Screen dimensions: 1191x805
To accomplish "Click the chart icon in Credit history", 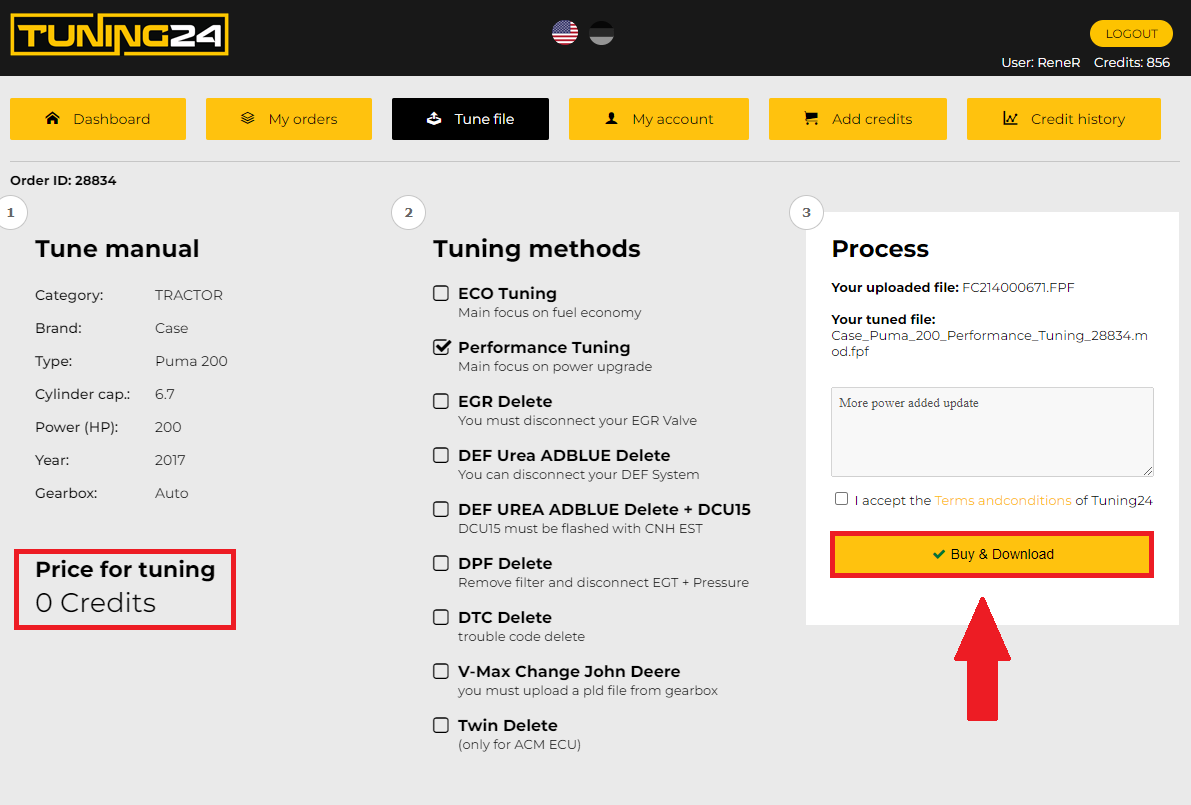I will coord(1010,118).
